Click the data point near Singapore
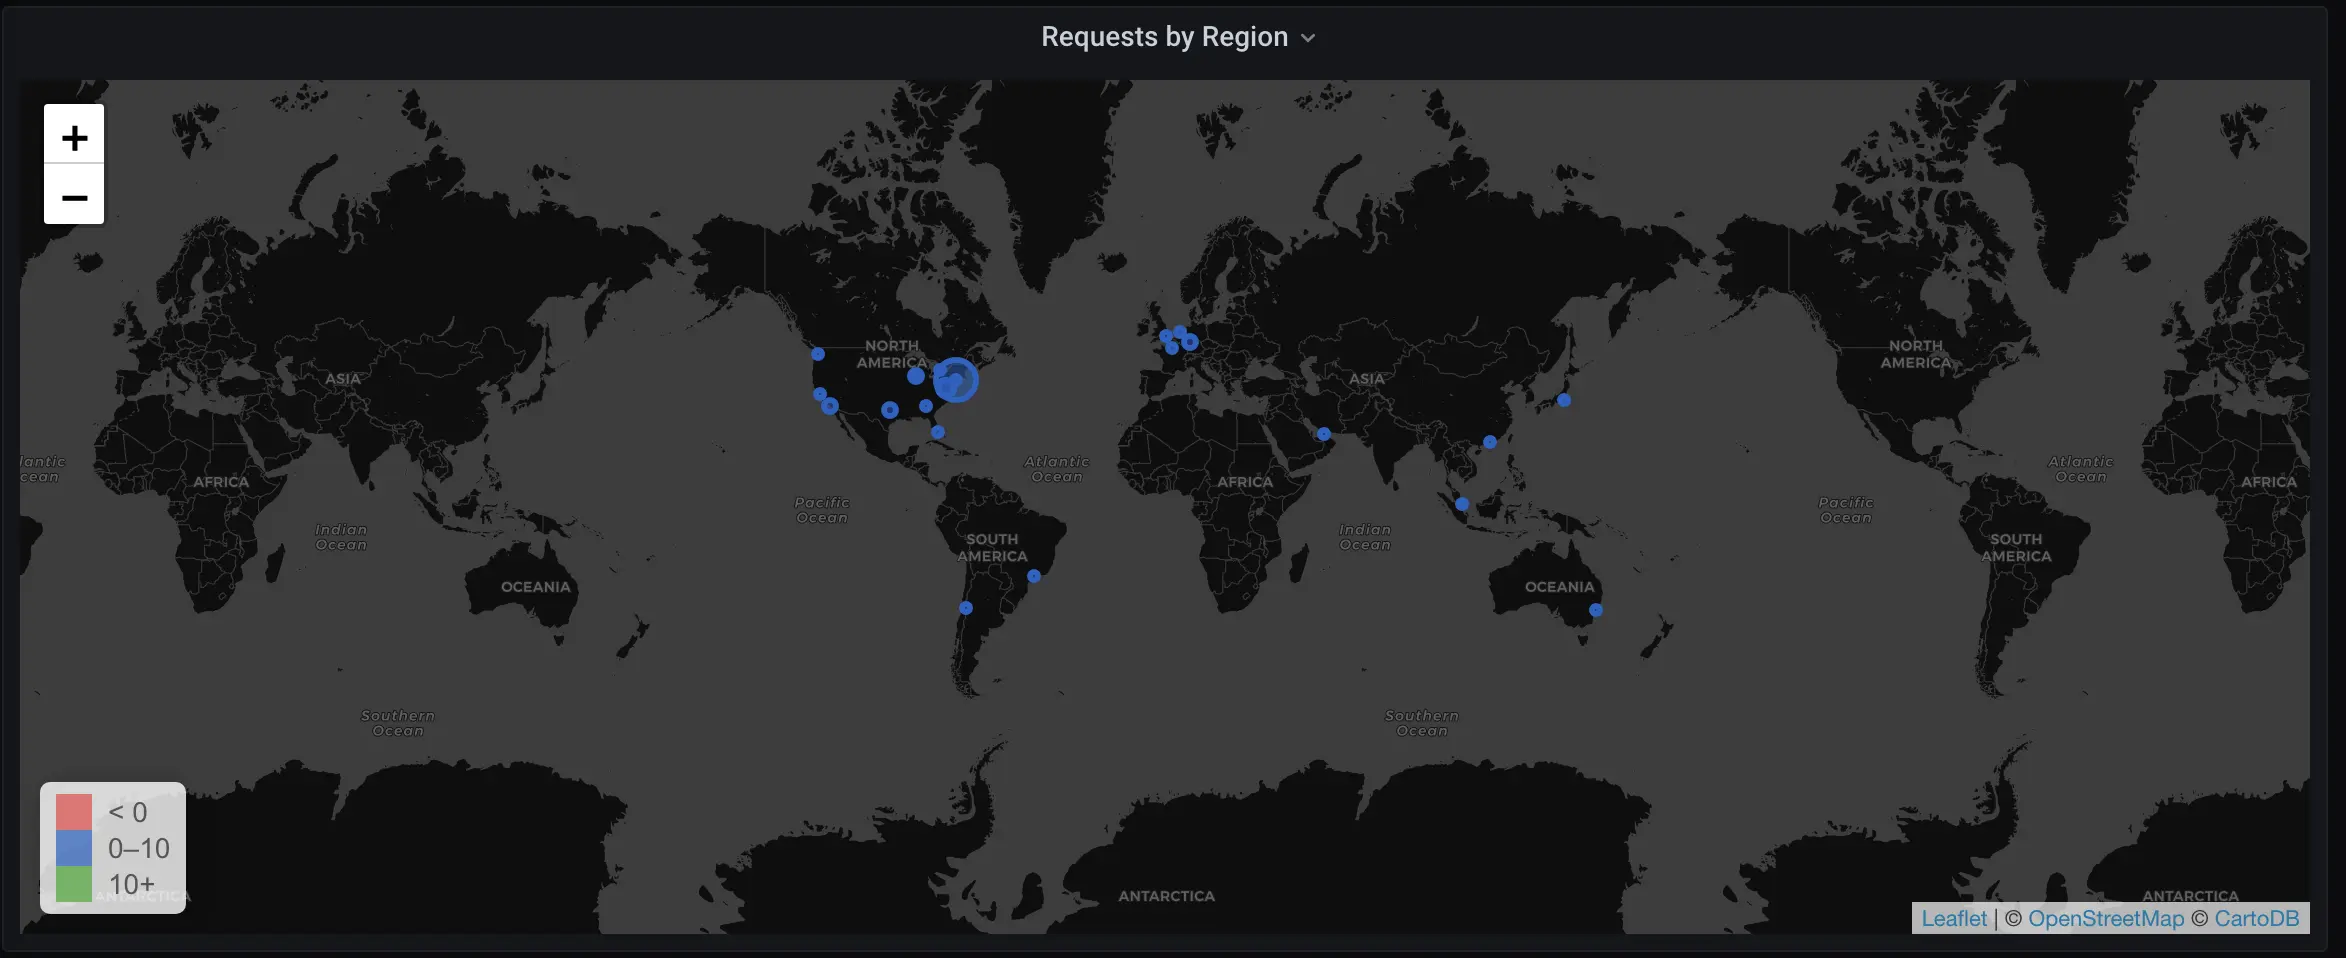This screenshot has height=958, width=2346. [x=1462, y=504]
